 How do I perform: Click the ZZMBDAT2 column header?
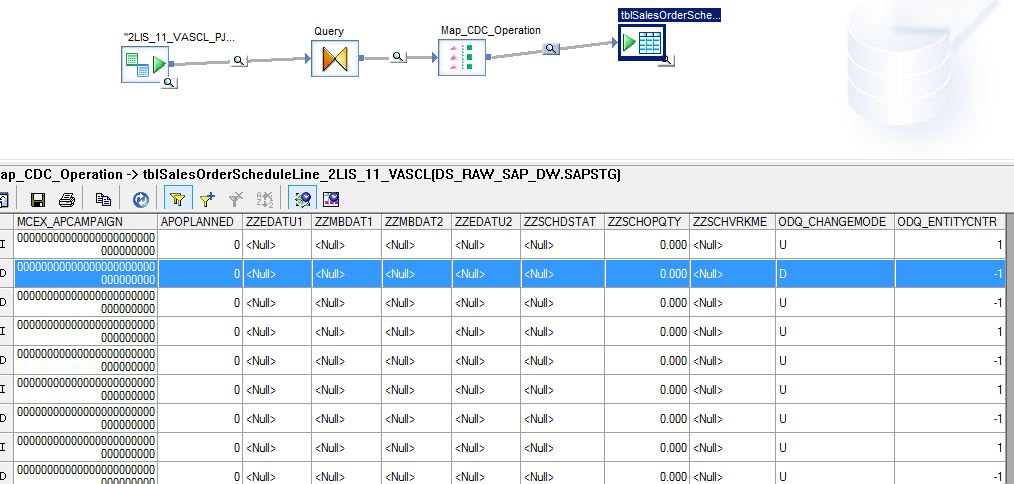416,221
